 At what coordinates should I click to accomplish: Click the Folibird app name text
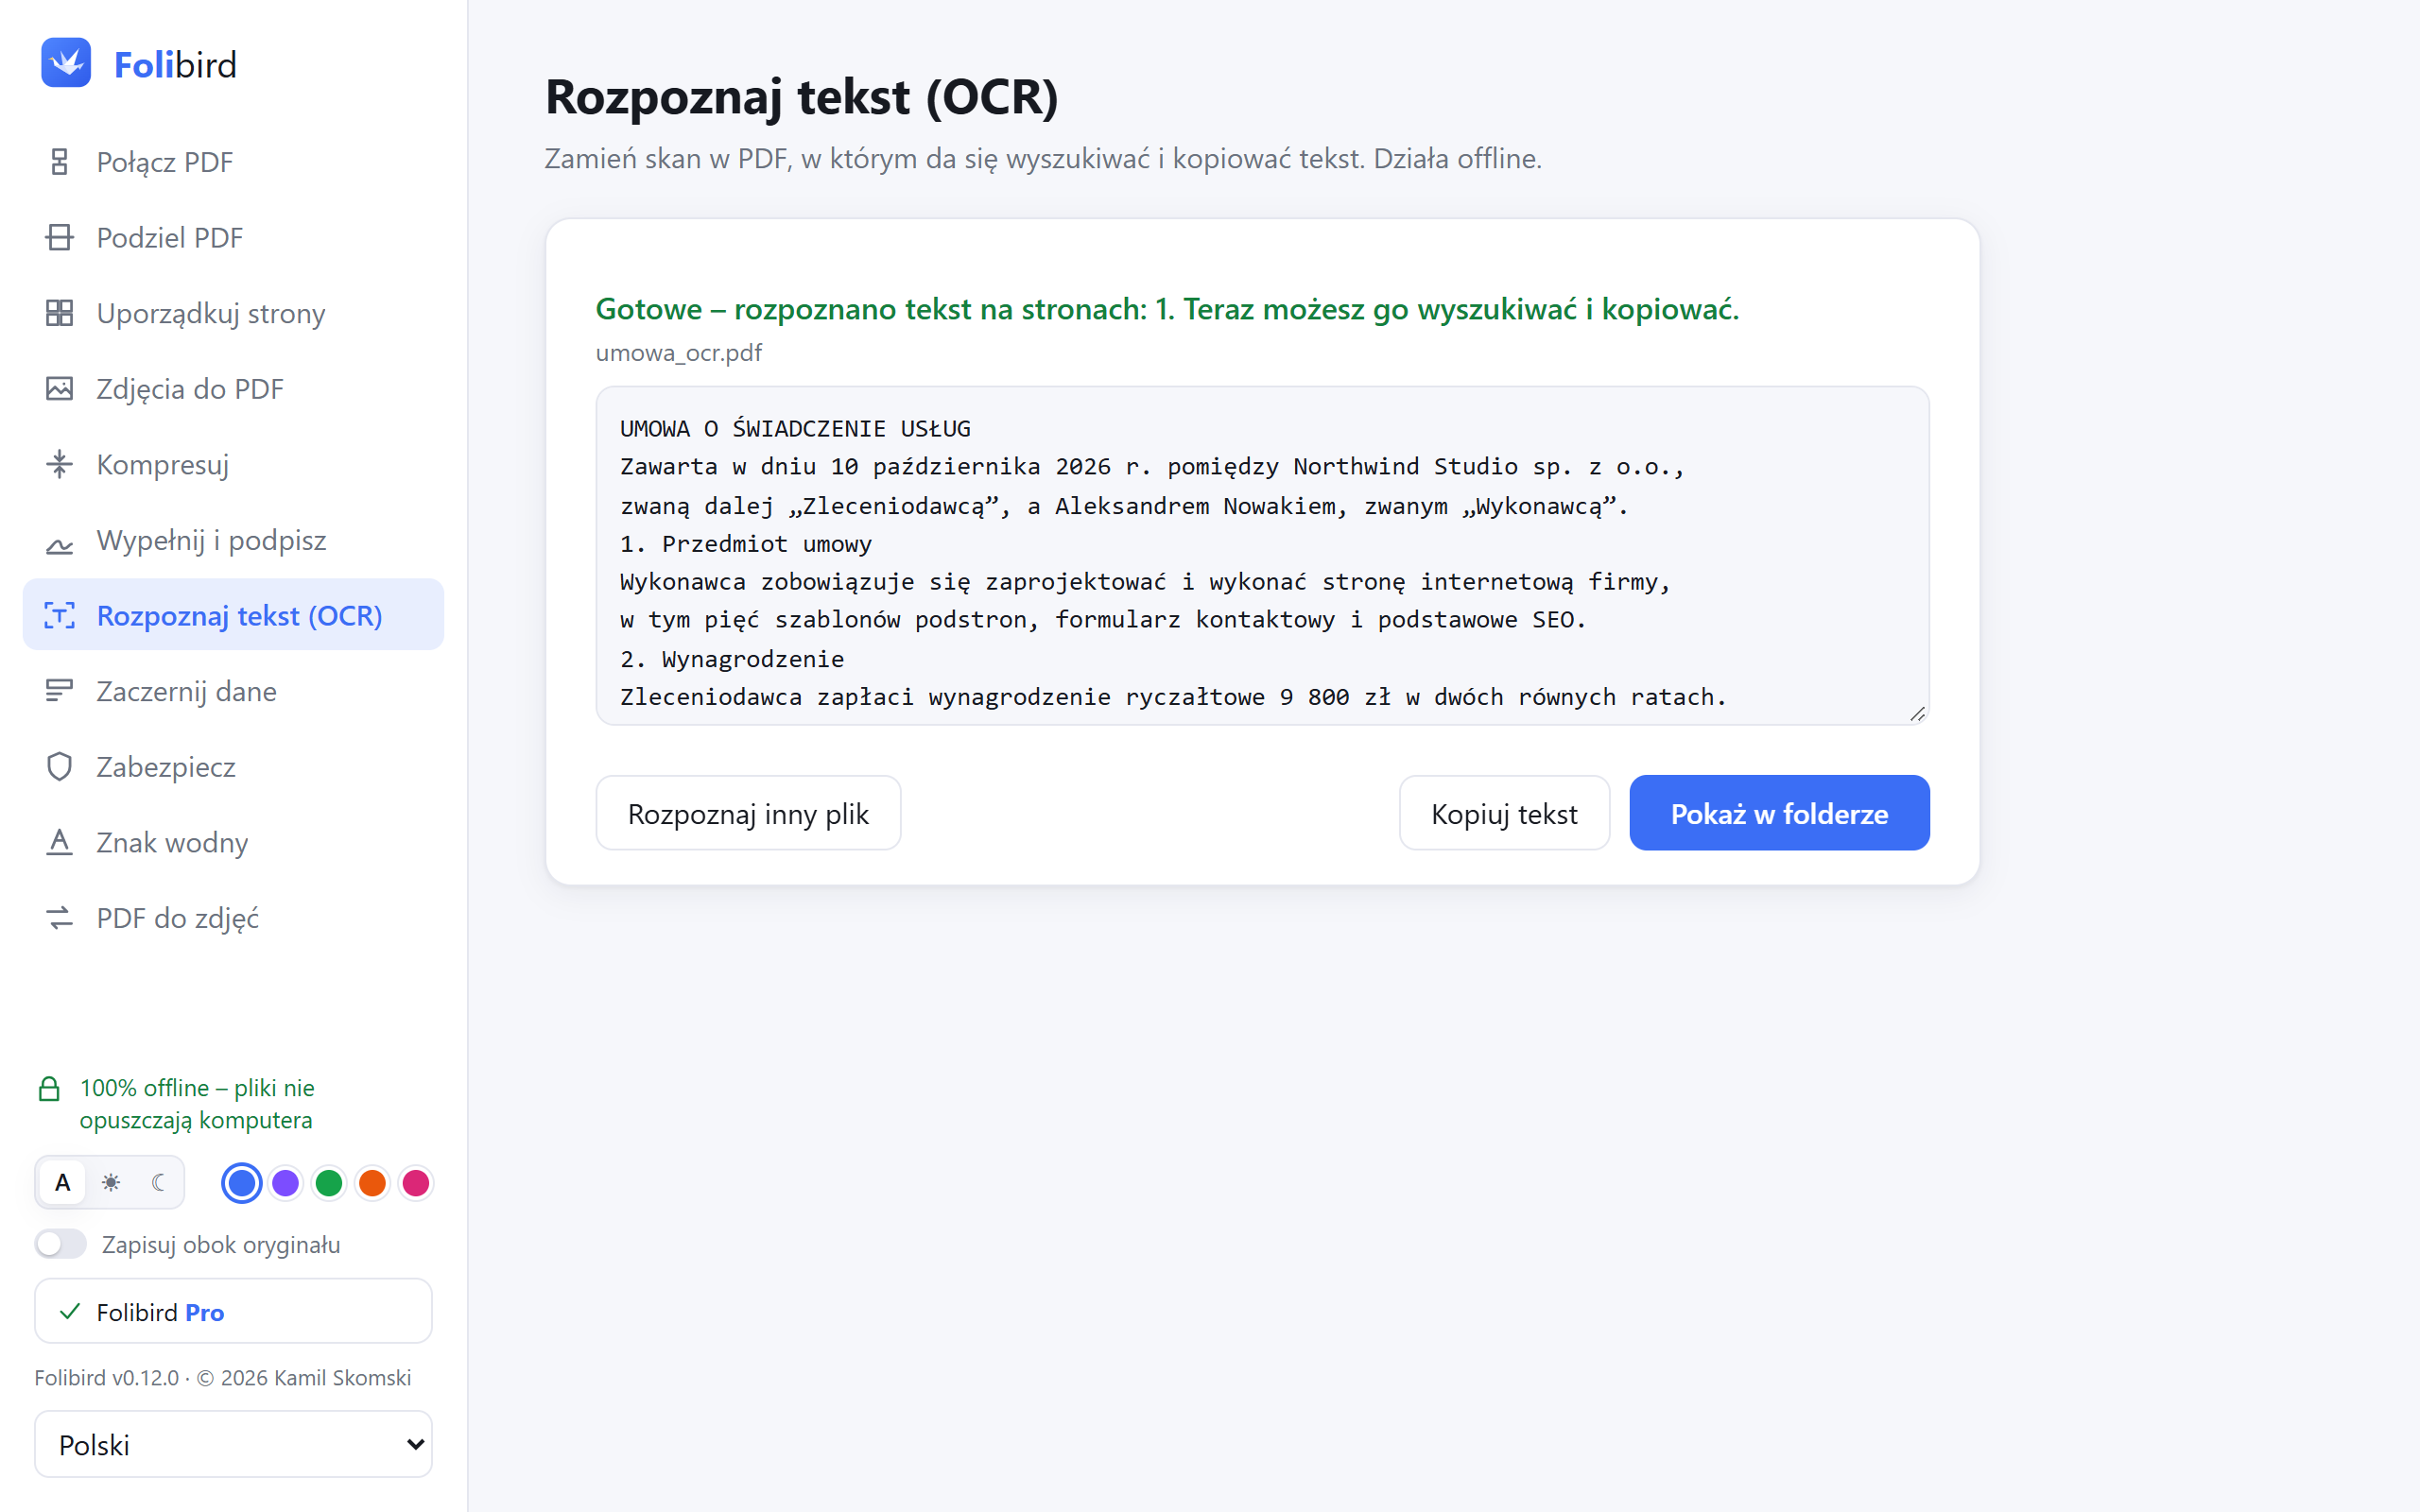pyautogui.click(x=175, y=65)
